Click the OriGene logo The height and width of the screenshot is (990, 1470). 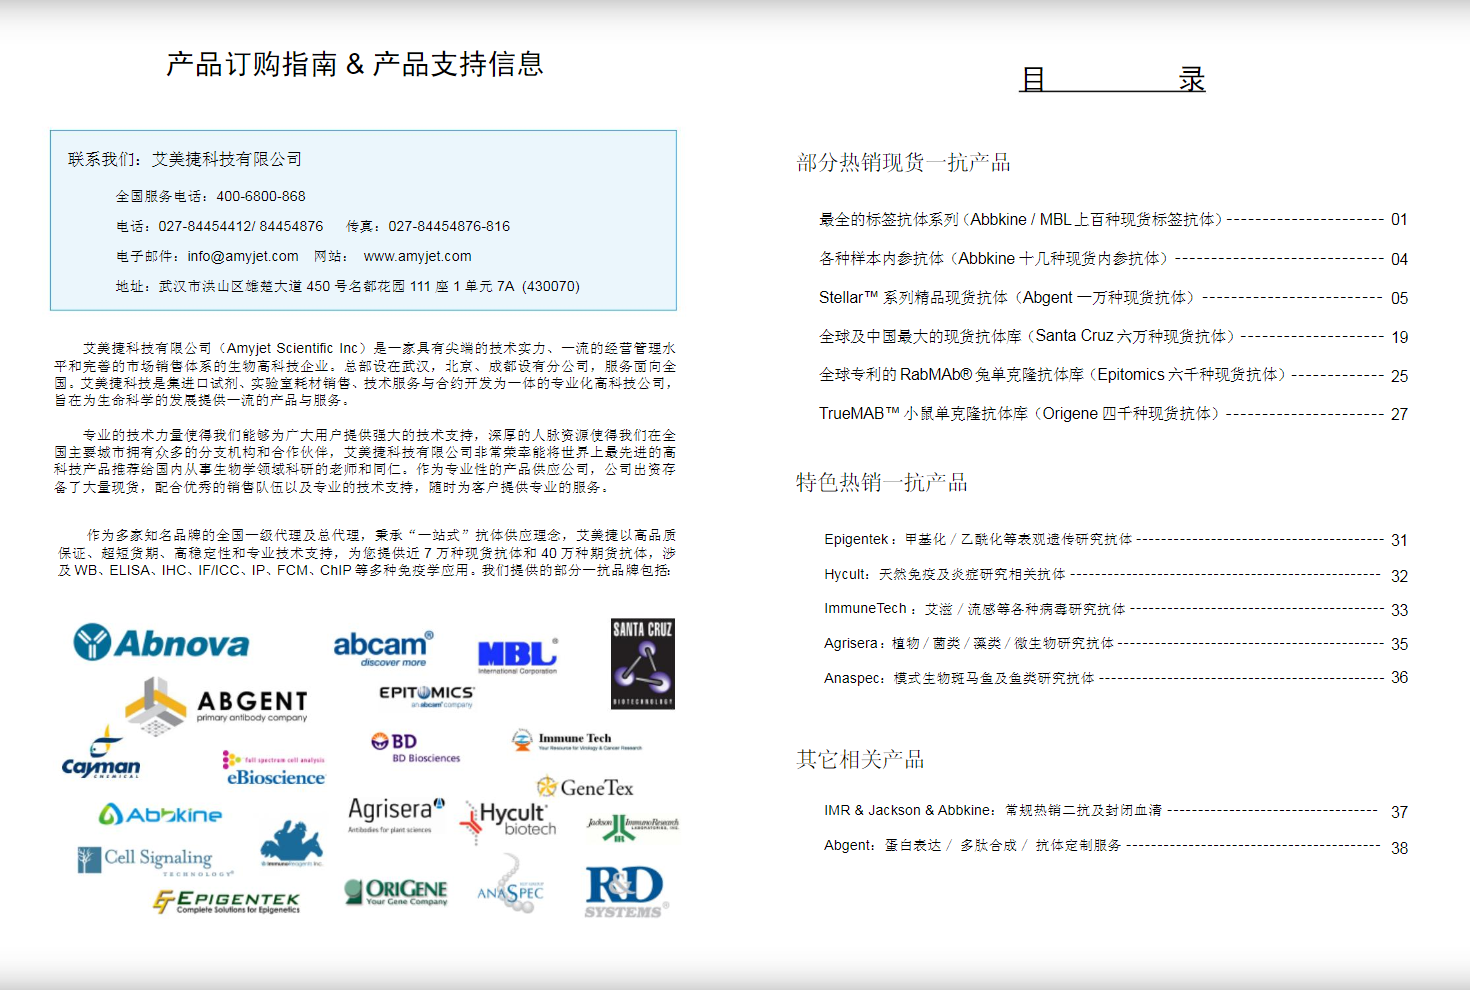point(397,893)
